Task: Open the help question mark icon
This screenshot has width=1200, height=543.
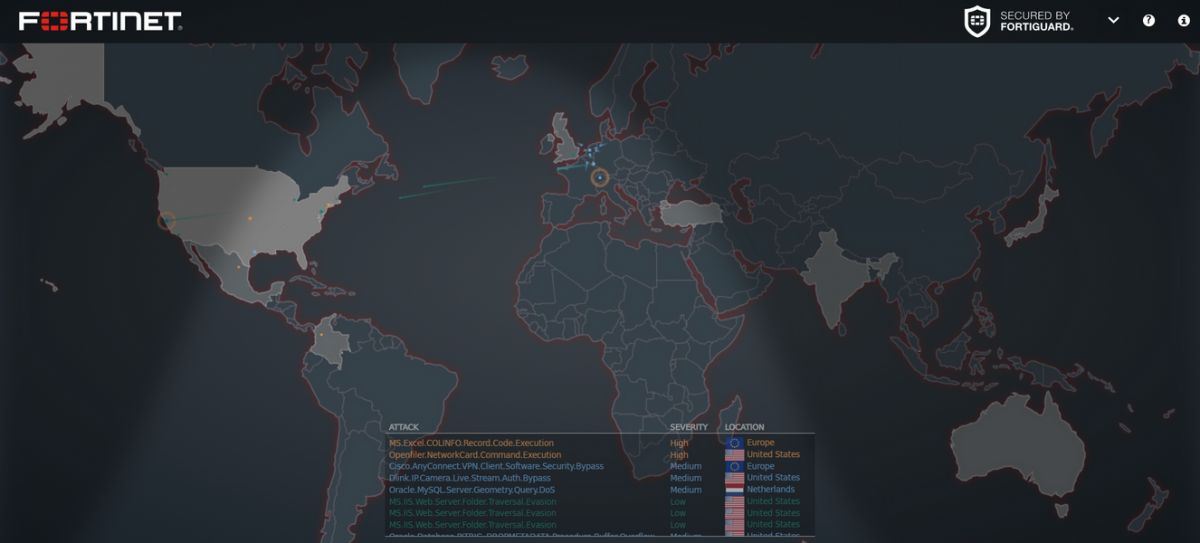Action: [1149, 21]
